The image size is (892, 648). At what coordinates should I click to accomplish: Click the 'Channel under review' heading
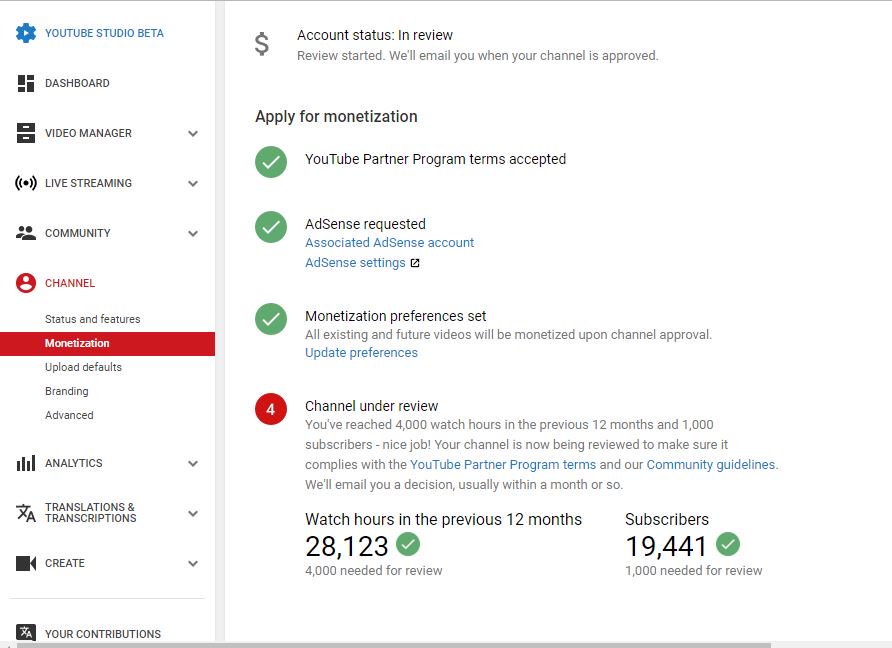click(371, 406)
